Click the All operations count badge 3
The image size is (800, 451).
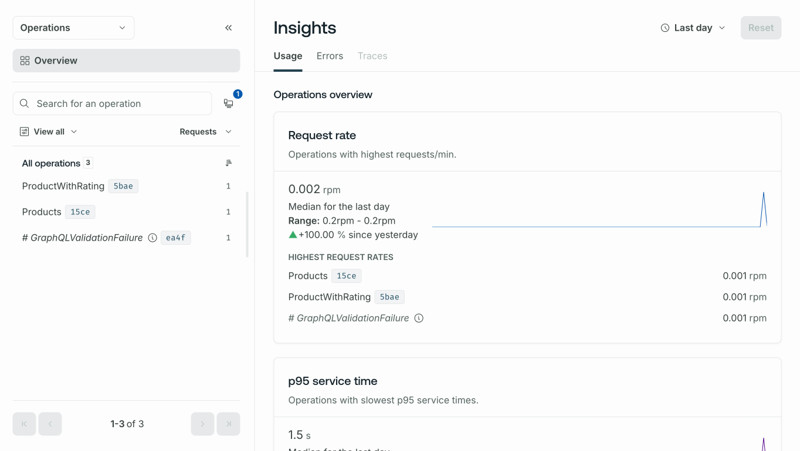click(88, 163)
